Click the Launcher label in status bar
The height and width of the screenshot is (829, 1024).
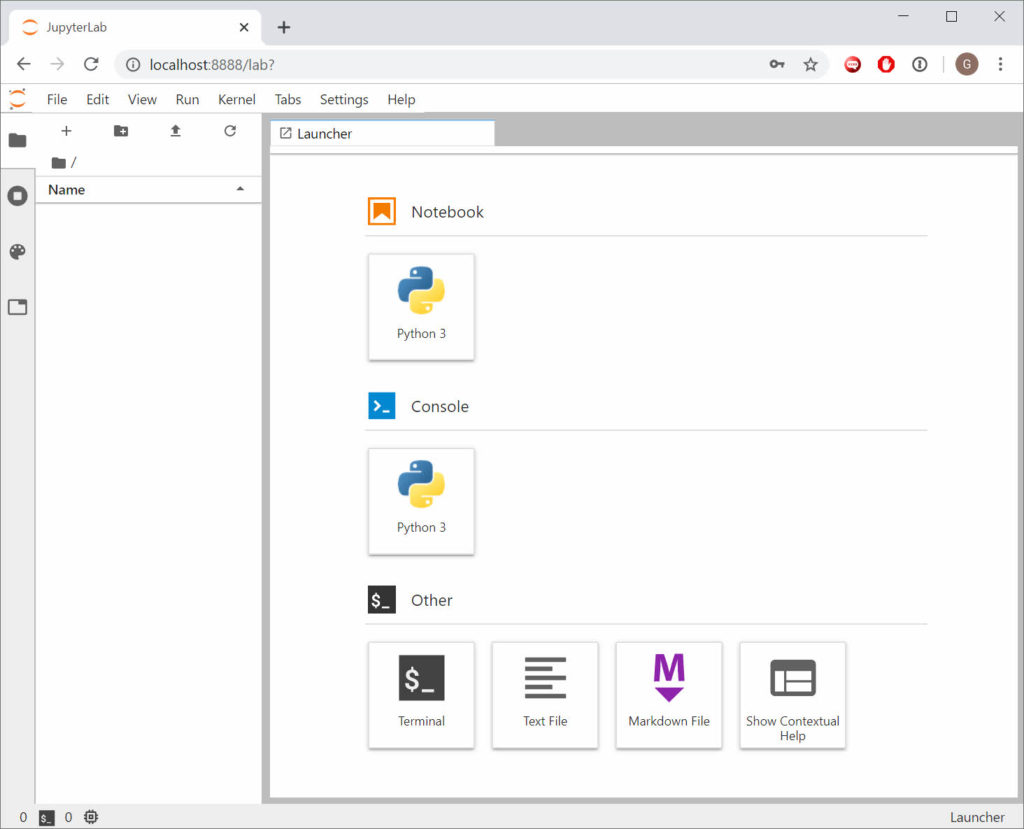point(977,817)
